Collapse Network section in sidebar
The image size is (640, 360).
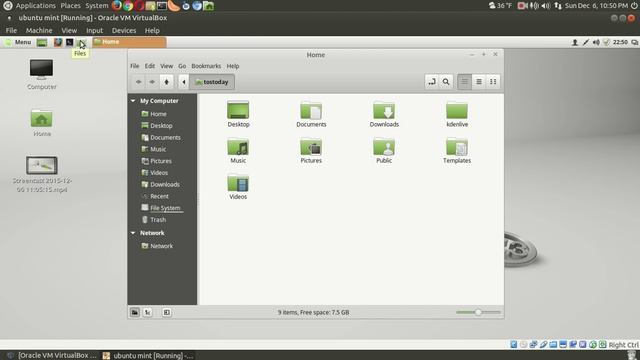133,233
